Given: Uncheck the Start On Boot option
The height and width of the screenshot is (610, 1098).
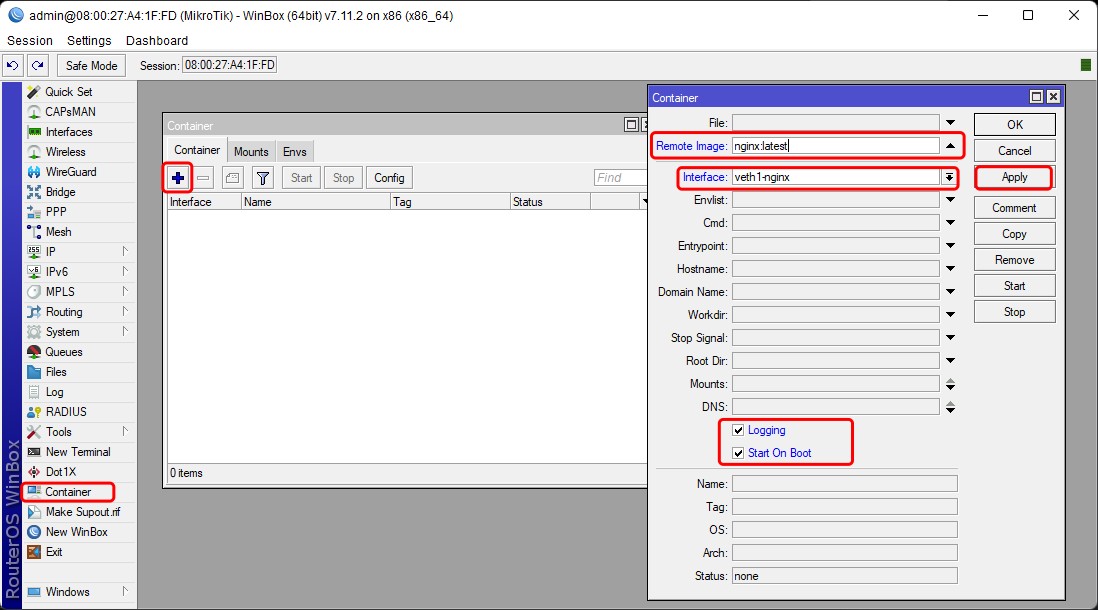Looking at the screenshot, I should (738, 453).
